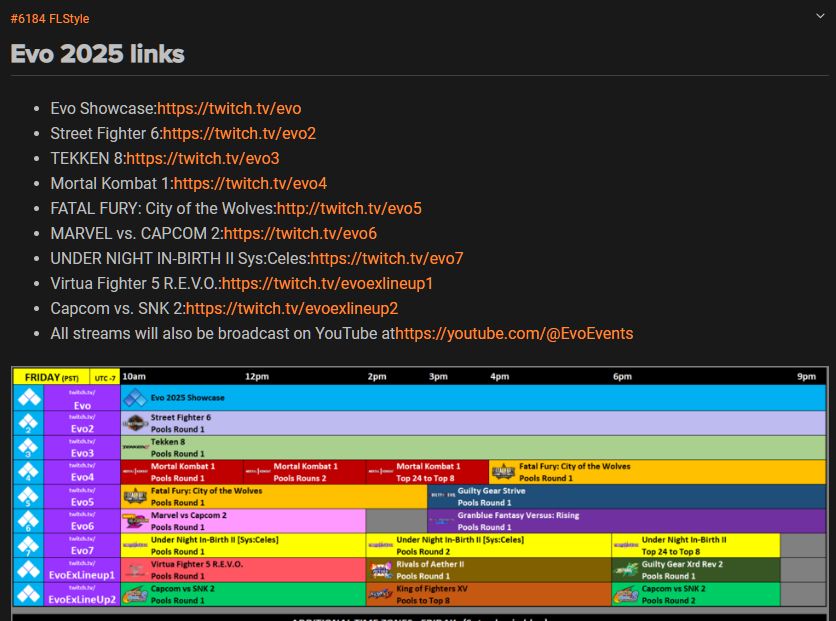
Task: Click the Fatal Fury logo in the Evo5 row
Action: pyautogui.click(x=135, y=496)
